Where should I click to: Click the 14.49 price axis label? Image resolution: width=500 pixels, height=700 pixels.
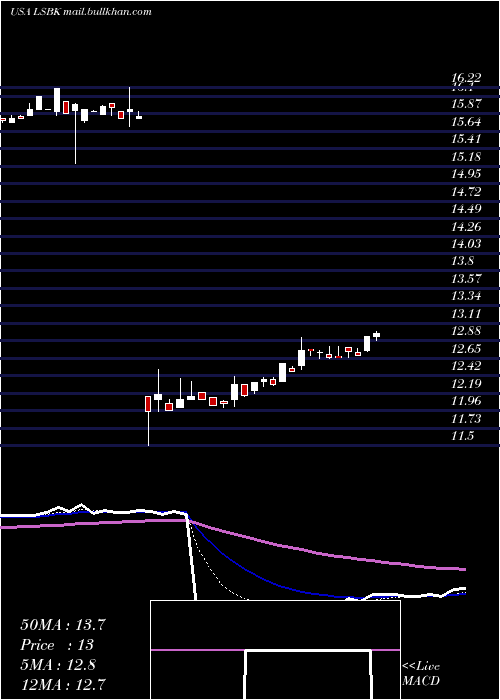pos(466,209)
